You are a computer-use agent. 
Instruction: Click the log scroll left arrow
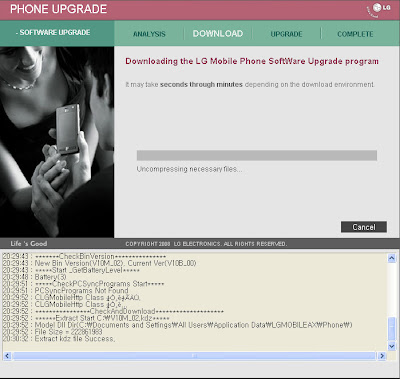pyautogui.click(x=7, y=356)
